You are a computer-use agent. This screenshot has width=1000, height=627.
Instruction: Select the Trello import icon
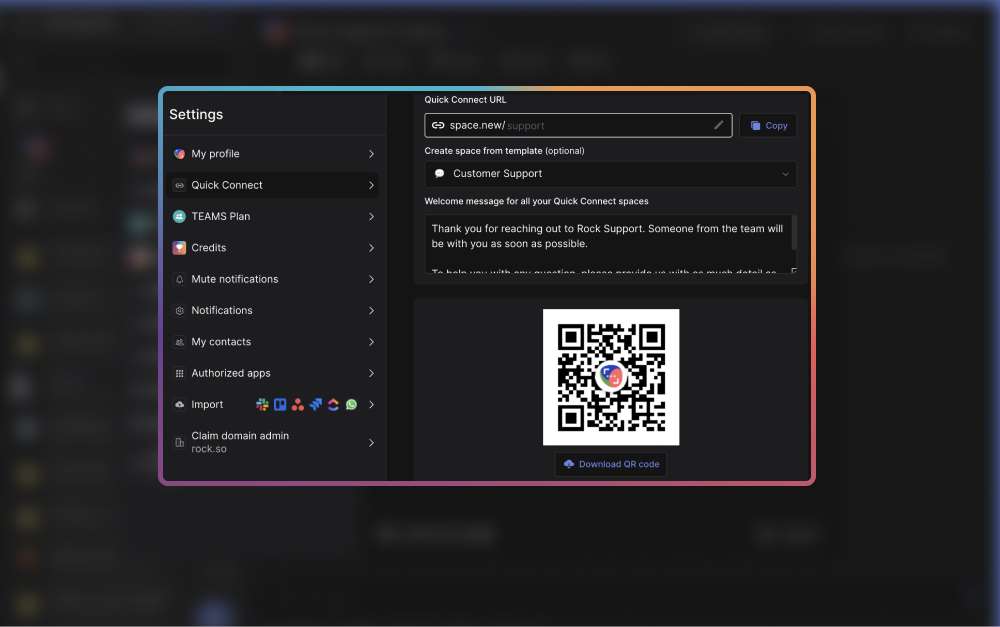pos(280,404)
